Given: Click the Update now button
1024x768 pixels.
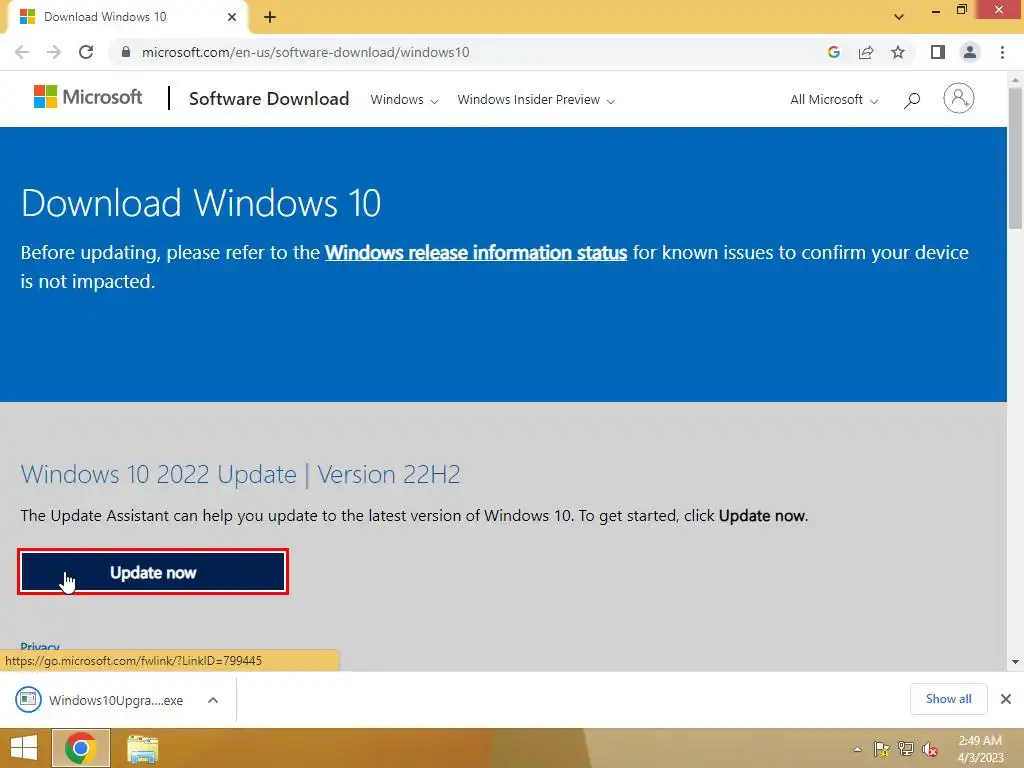Looking at the screenshot, I should pos(153,572).
